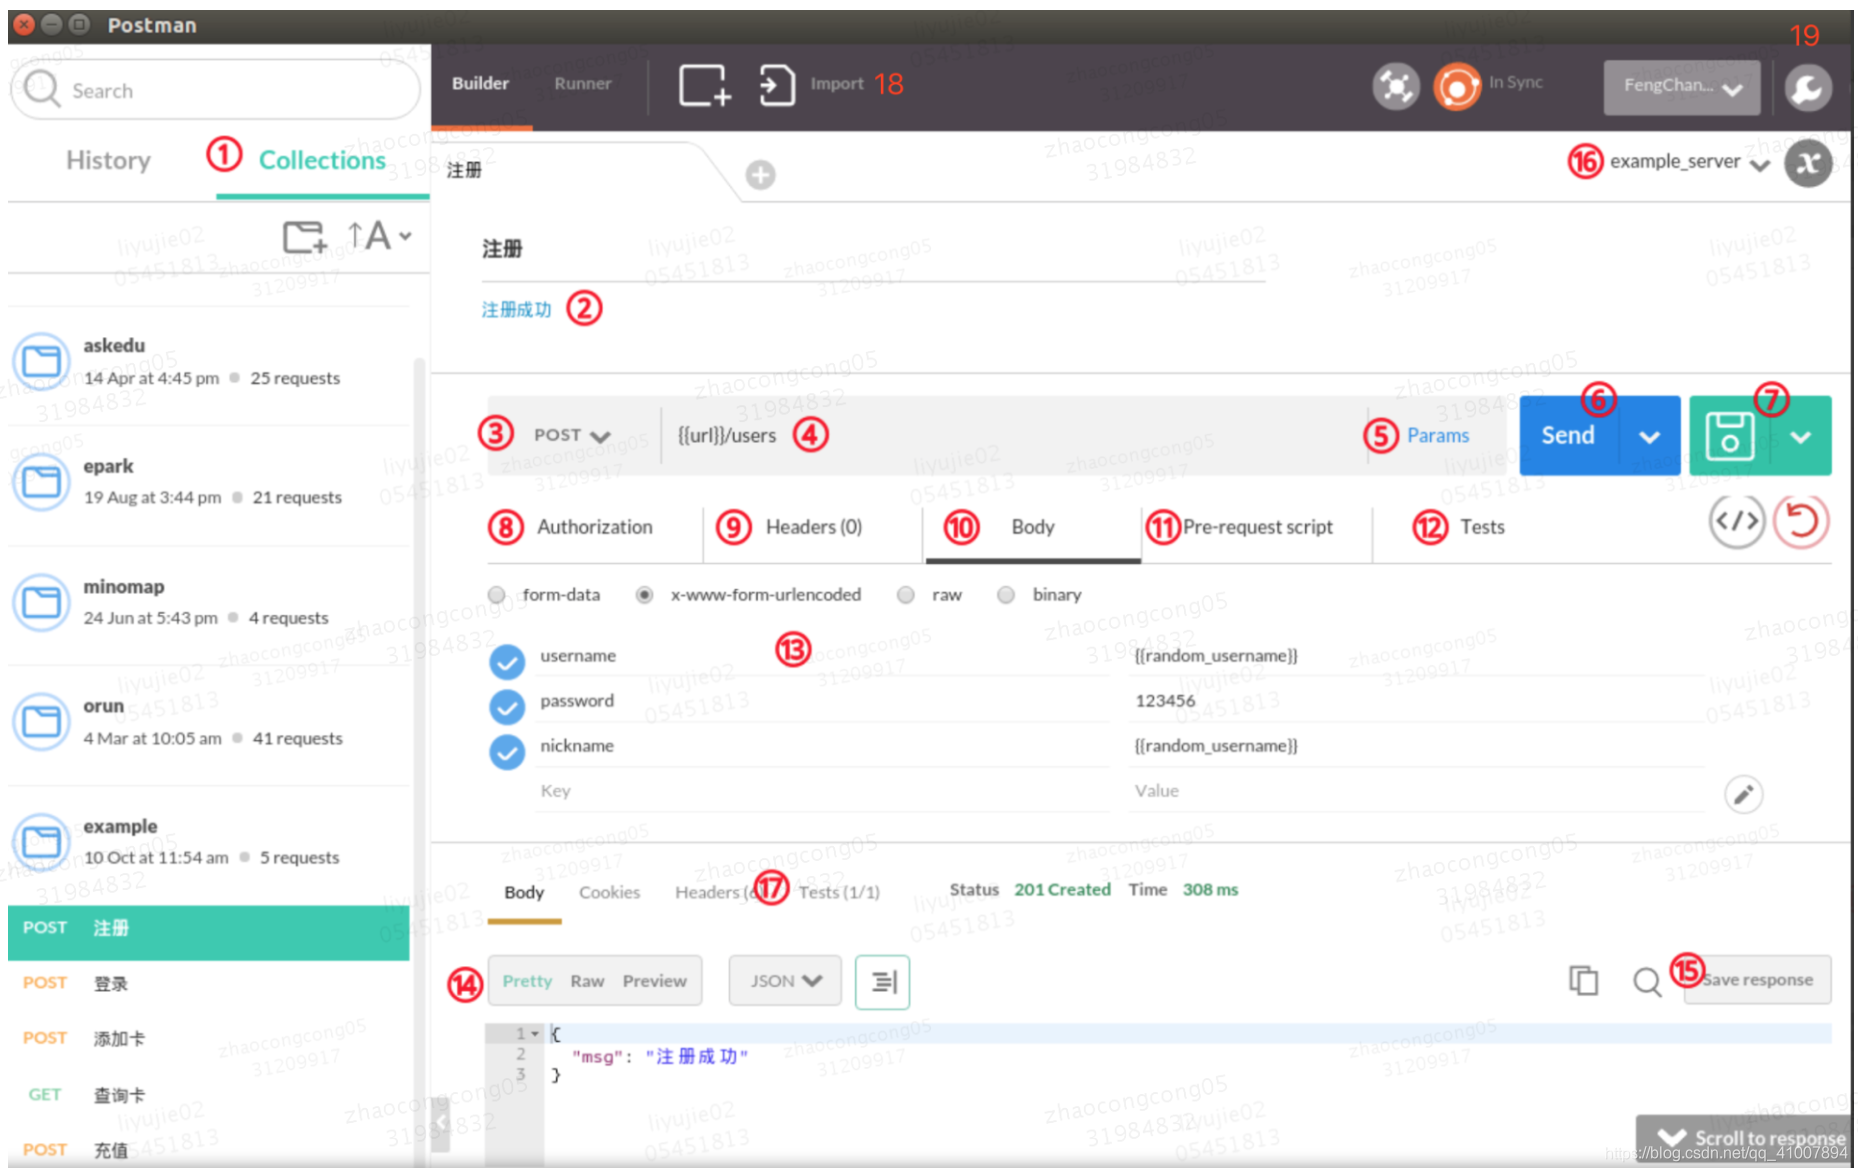Open the FengChan account dropdown
This screenshot has width=1858, height=1172.
(x=1682, y=87)
